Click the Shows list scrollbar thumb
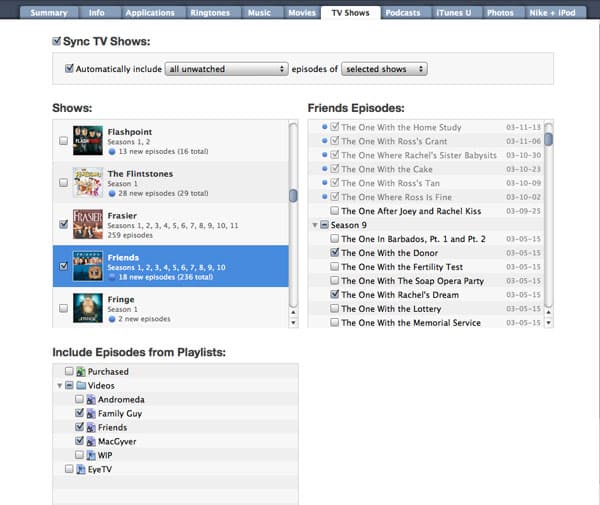Viewport: 600px width, 505px height. (293, 195)
